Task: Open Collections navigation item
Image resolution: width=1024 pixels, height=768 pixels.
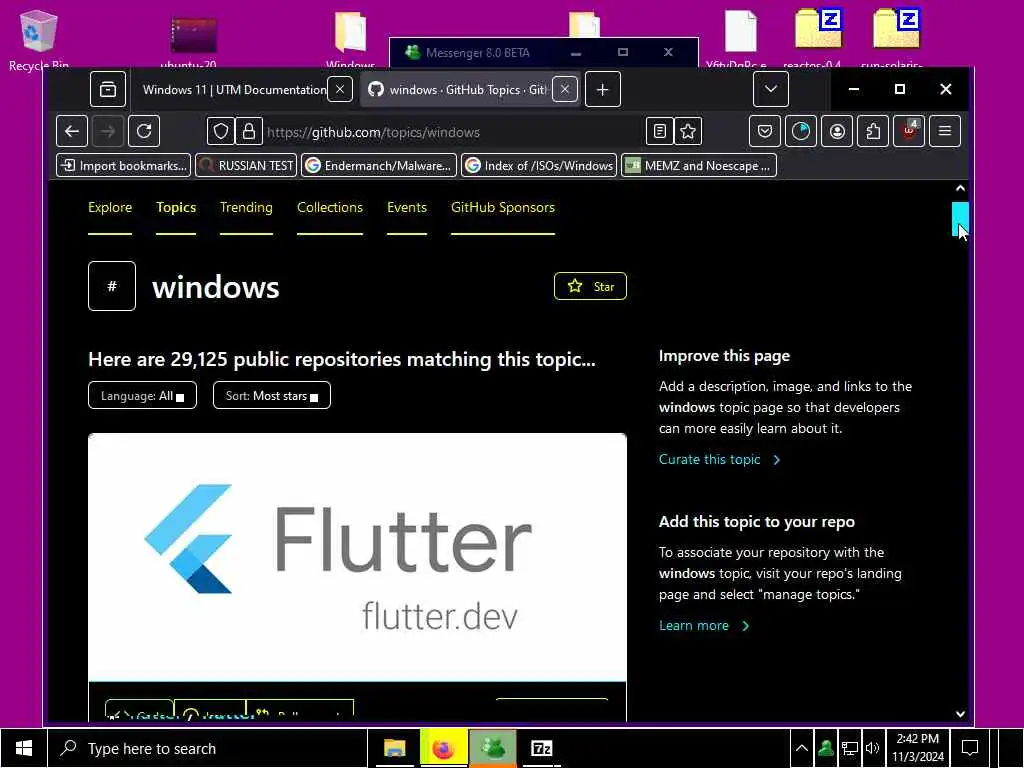Action: click(x=330, y=208)
